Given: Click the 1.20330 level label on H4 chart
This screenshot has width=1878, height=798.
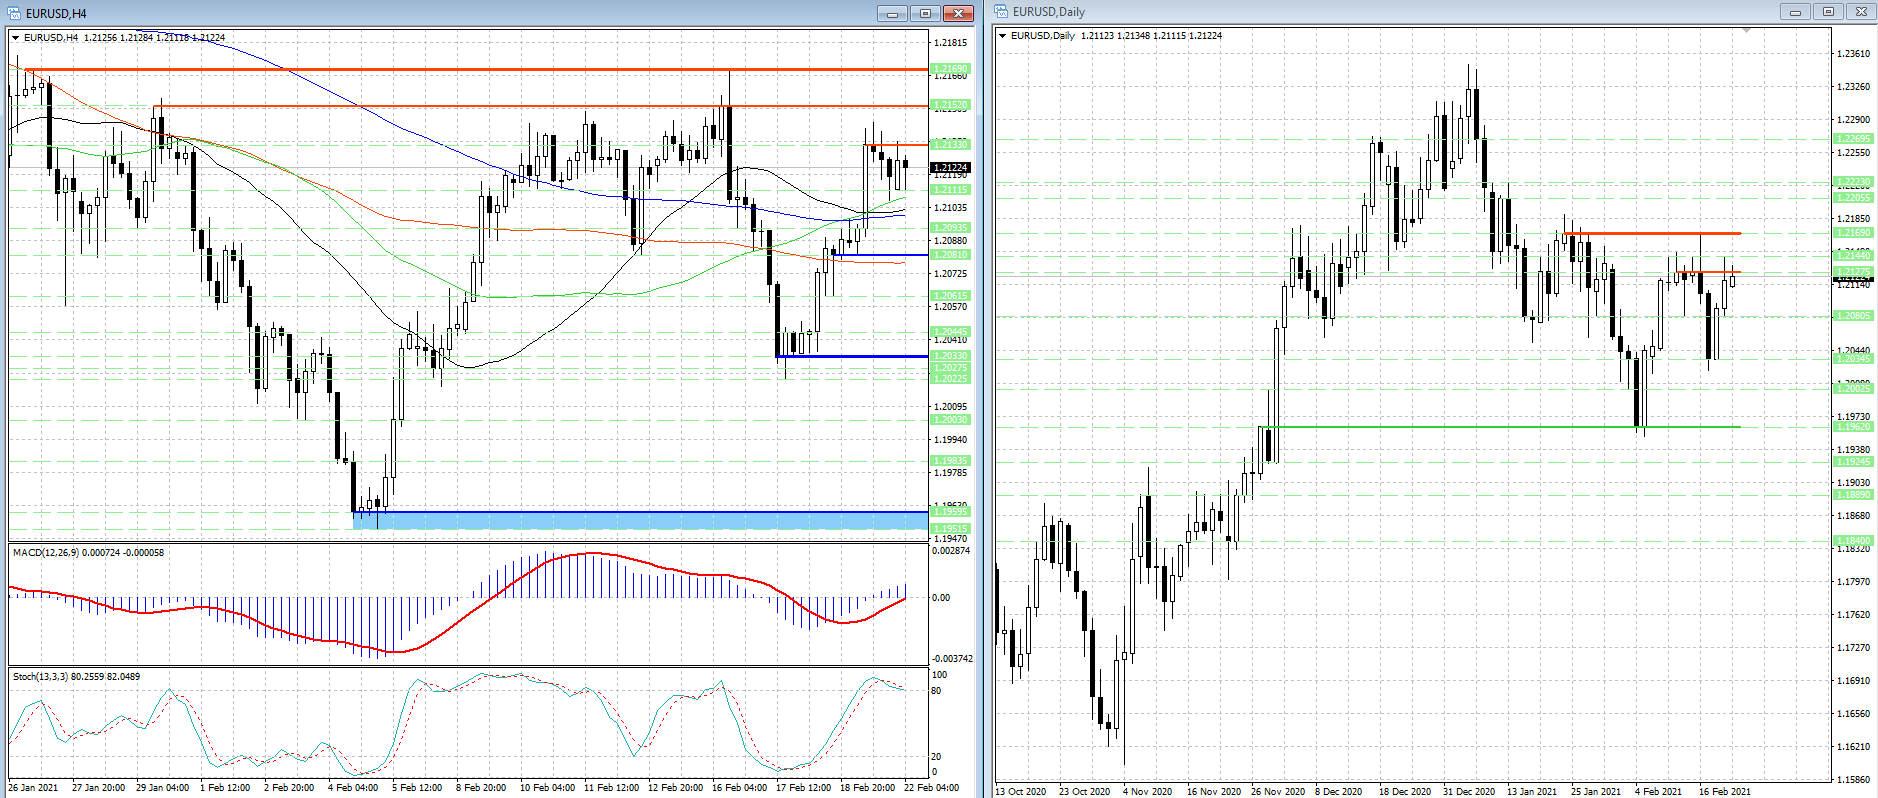Looking at the screenshot, I should click(x=949, y=356).
